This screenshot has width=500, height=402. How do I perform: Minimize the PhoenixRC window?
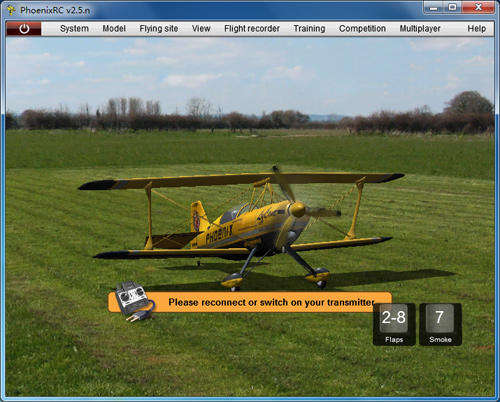point(433,7)
